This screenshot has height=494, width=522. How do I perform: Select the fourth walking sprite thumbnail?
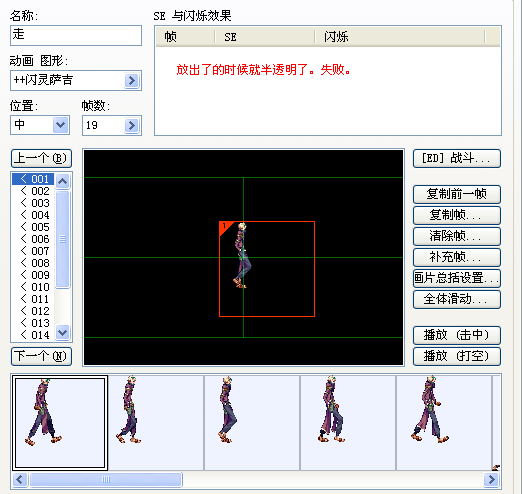coord(348,423)
